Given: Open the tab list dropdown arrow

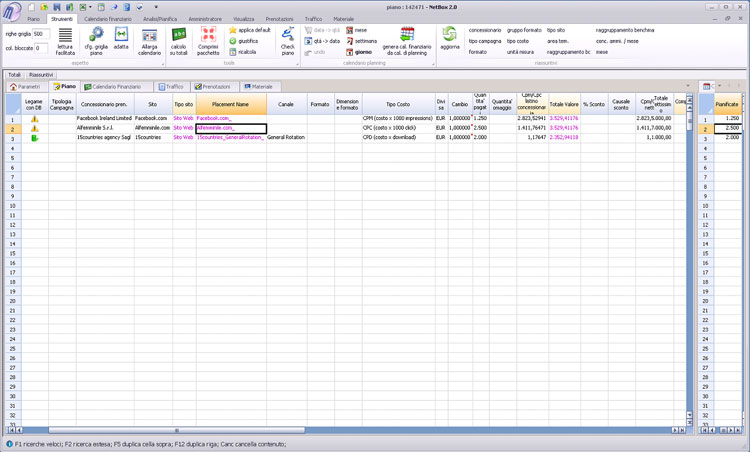Looking at the screenshot, I should [689, 87].
